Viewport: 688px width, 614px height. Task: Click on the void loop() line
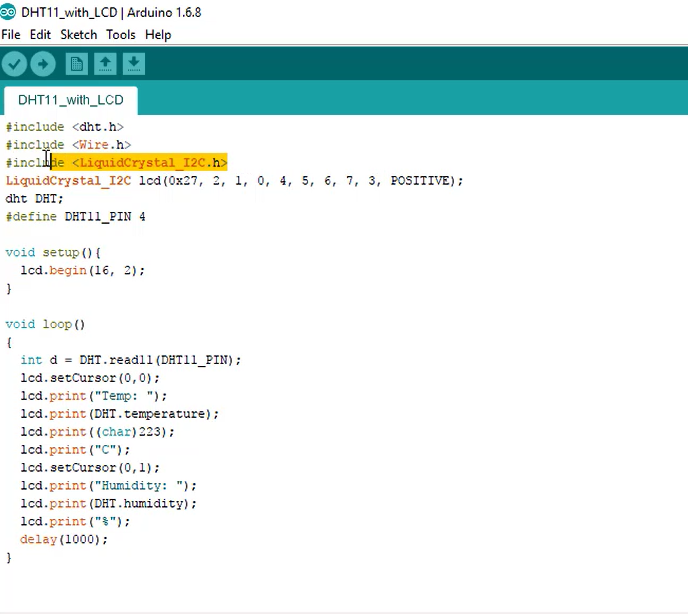click(45, 324)
